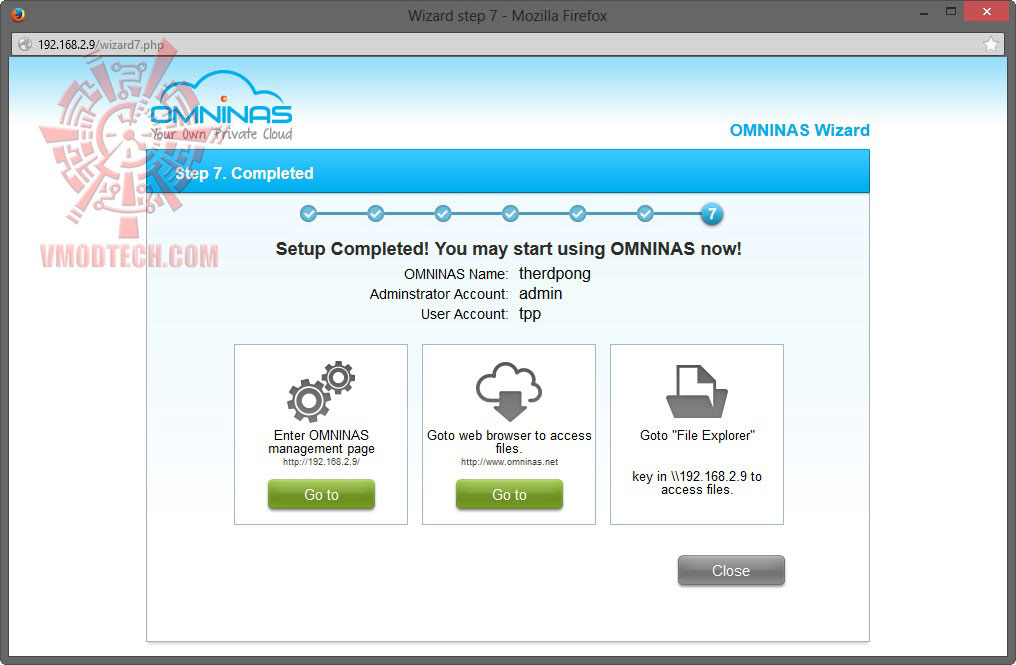This screenshot has height=665, width=1016.
Task: Click the OMNINAS cloud logo
Action: (x=222, y=106)
